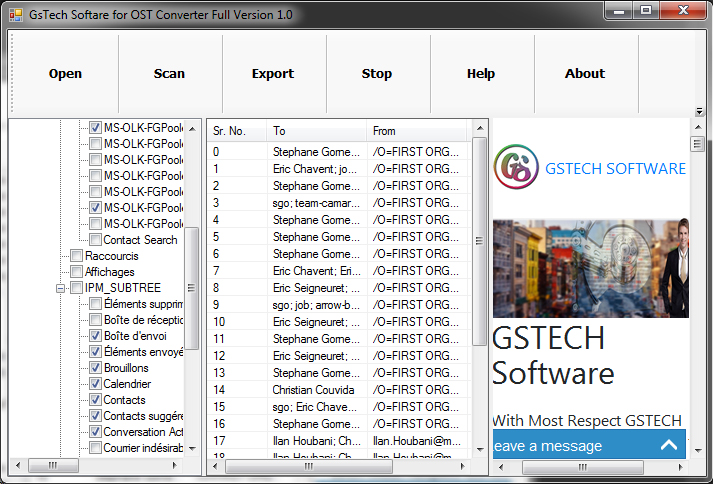Screen dimensions: 713x484
Task: Open the About toolbar item
Action: [x=585, y=74]
